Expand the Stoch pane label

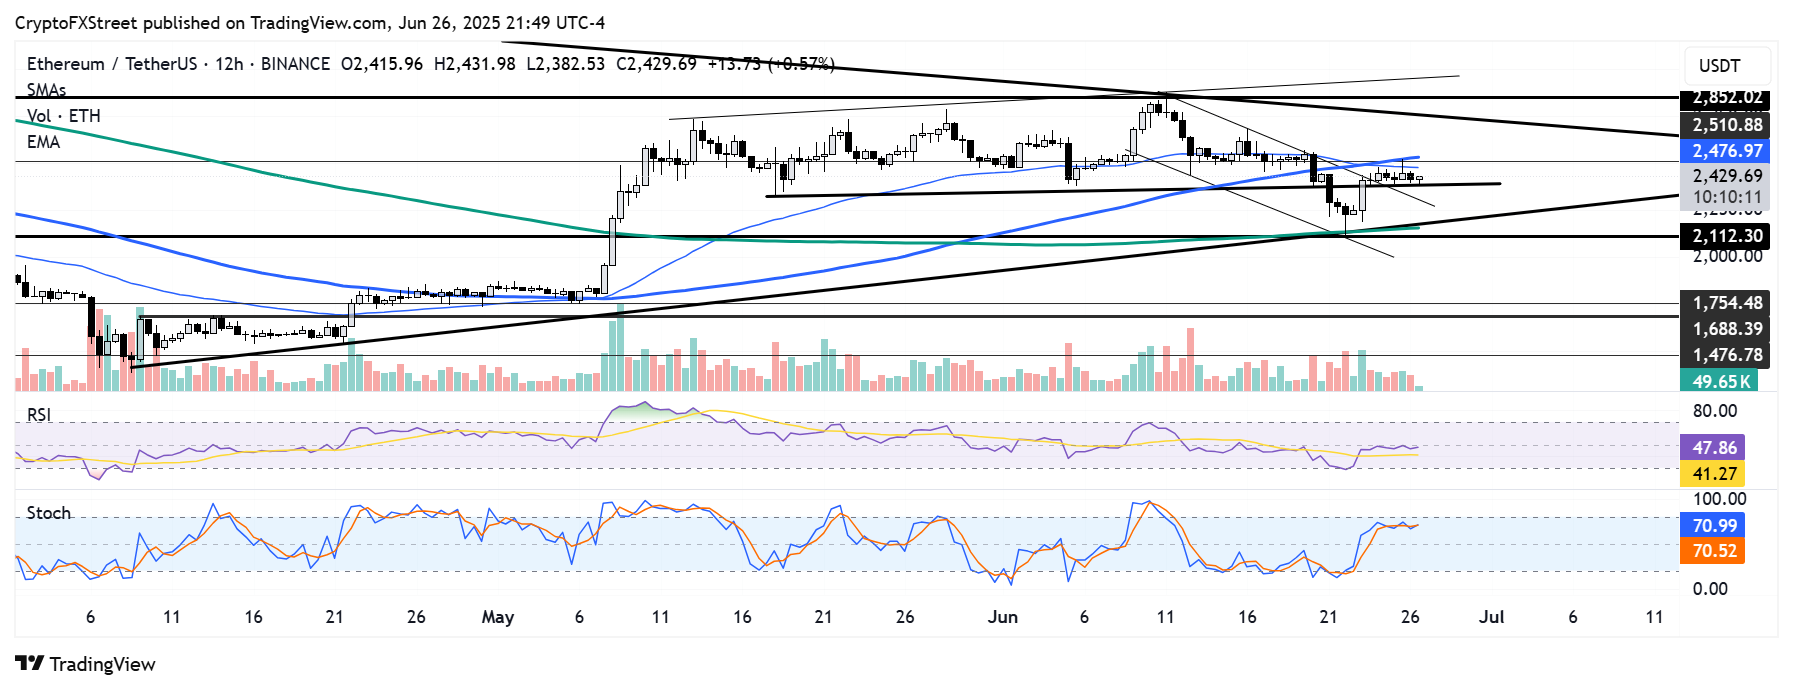[x=48, y=513]
